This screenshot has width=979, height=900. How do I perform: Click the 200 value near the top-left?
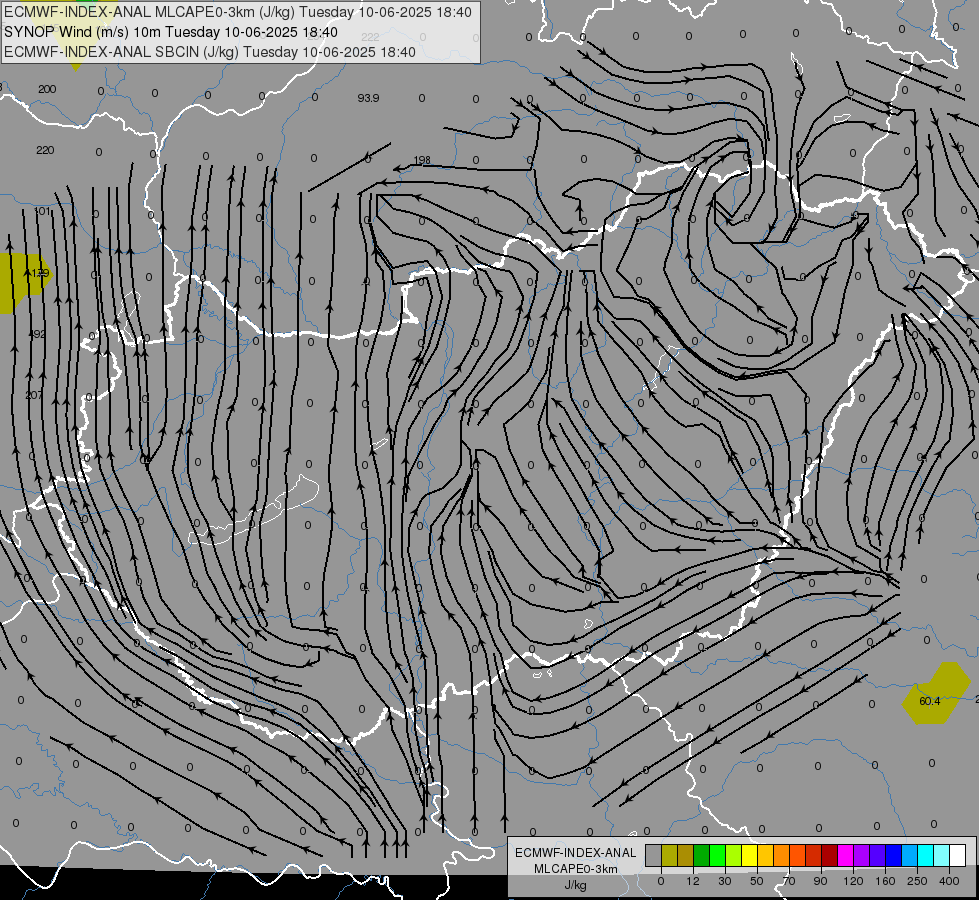coord(47,89)
